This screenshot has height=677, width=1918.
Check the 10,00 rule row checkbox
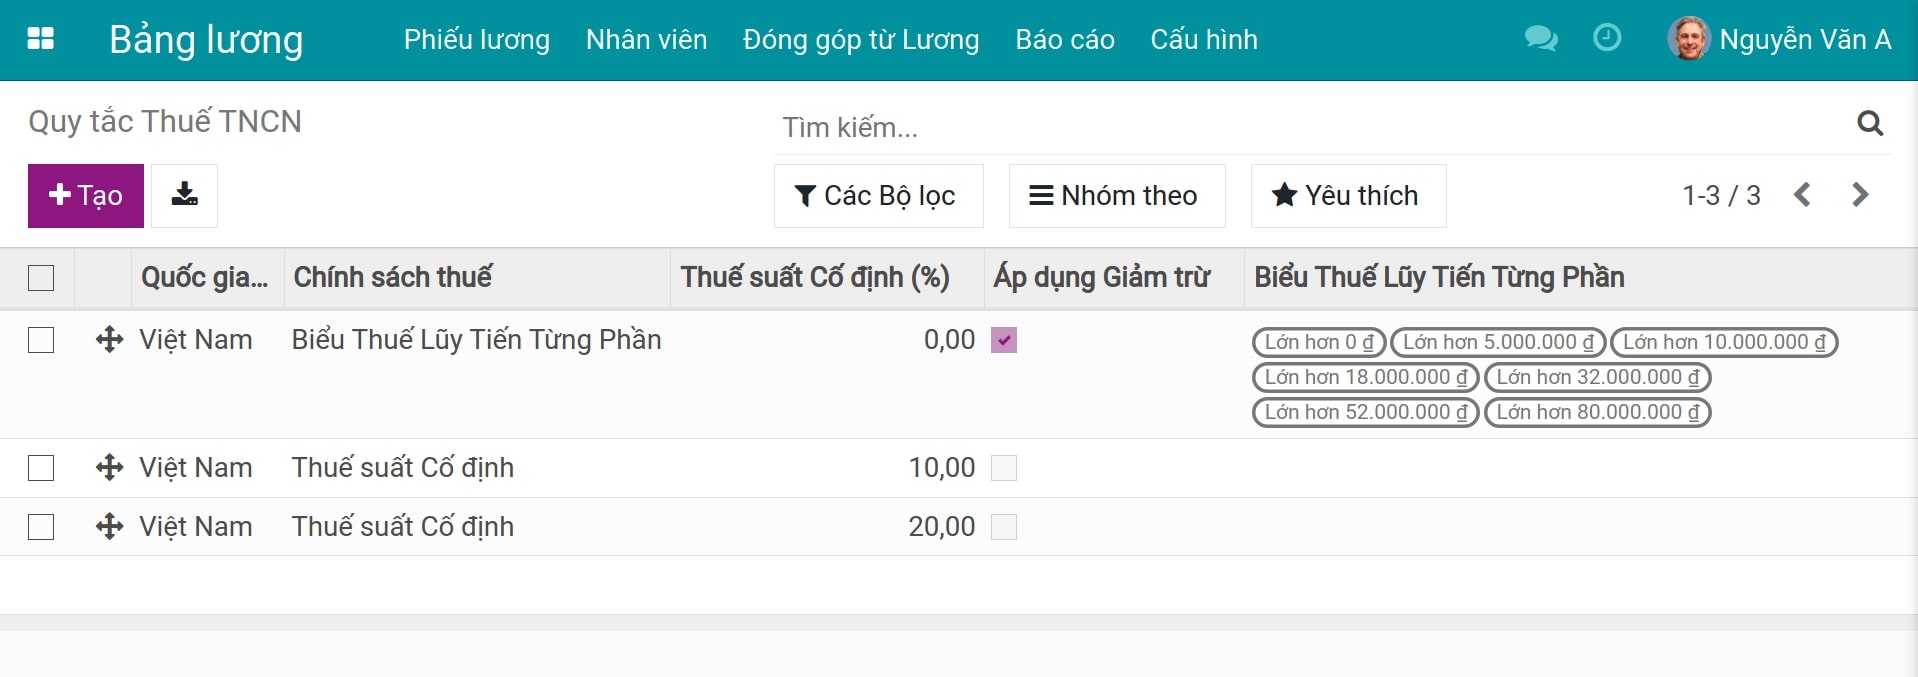pyautogui.click(x=40, y=467)
